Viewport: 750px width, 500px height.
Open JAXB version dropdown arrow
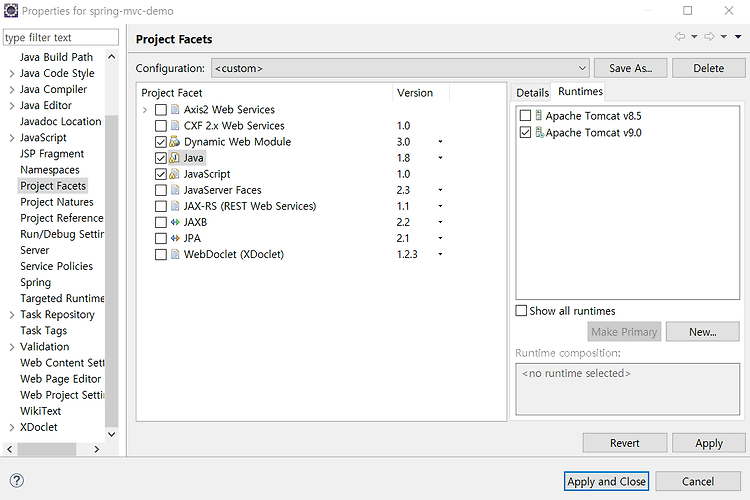point(440,222)
